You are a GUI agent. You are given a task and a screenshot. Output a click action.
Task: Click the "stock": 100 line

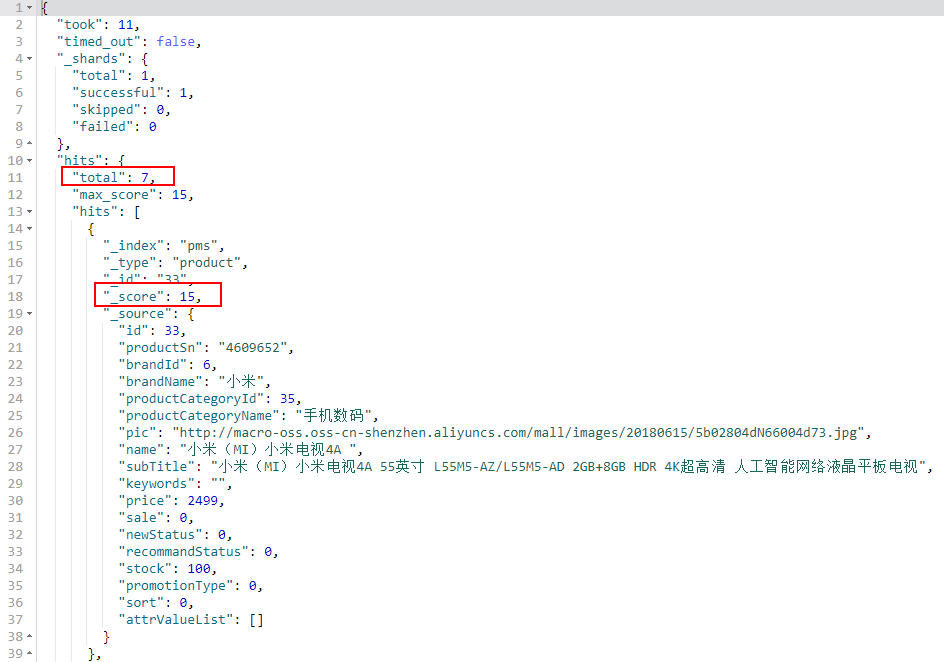167,569
